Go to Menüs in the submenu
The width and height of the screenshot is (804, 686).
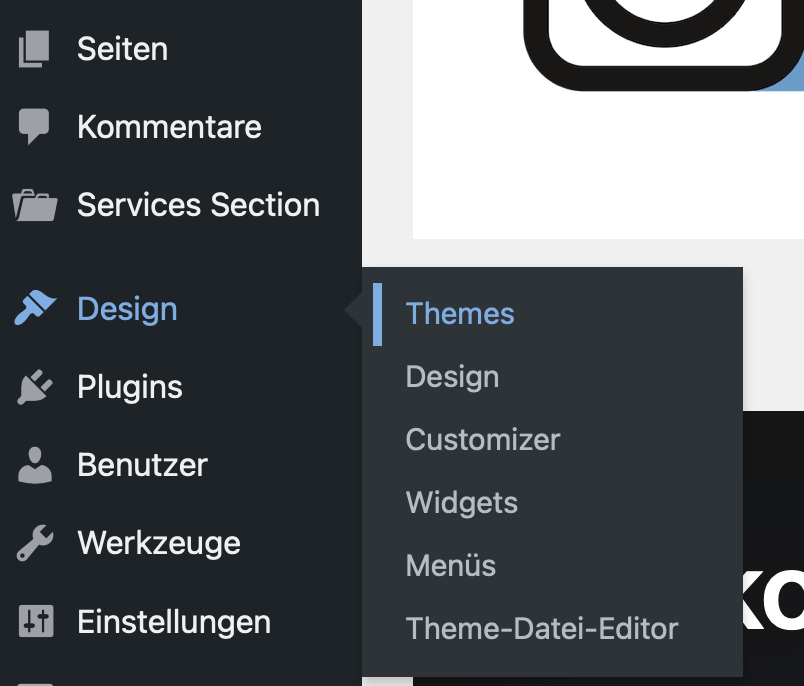[451, 566]
